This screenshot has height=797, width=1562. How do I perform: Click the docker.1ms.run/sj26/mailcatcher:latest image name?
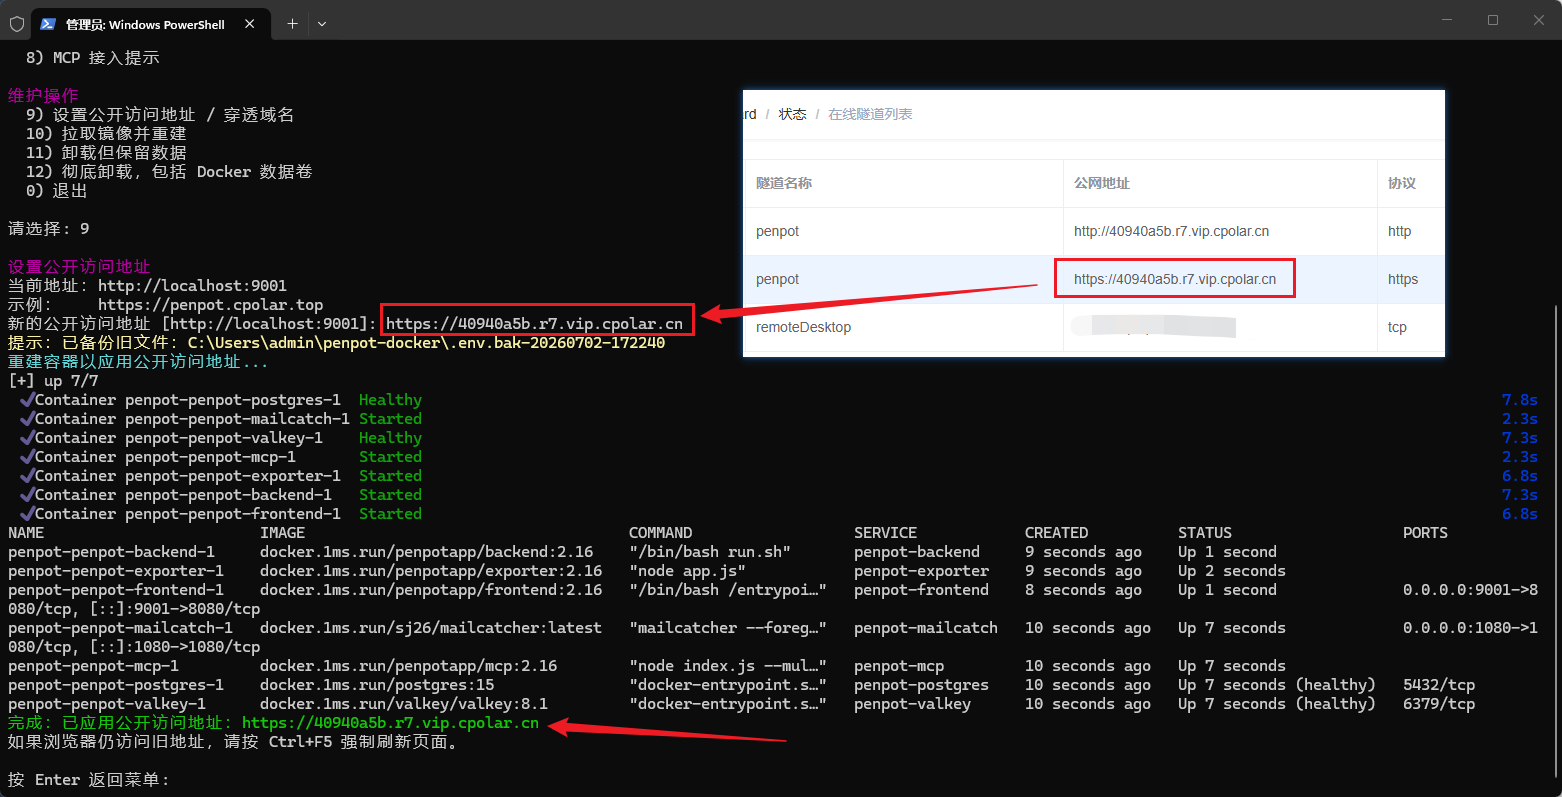(431, 628)
